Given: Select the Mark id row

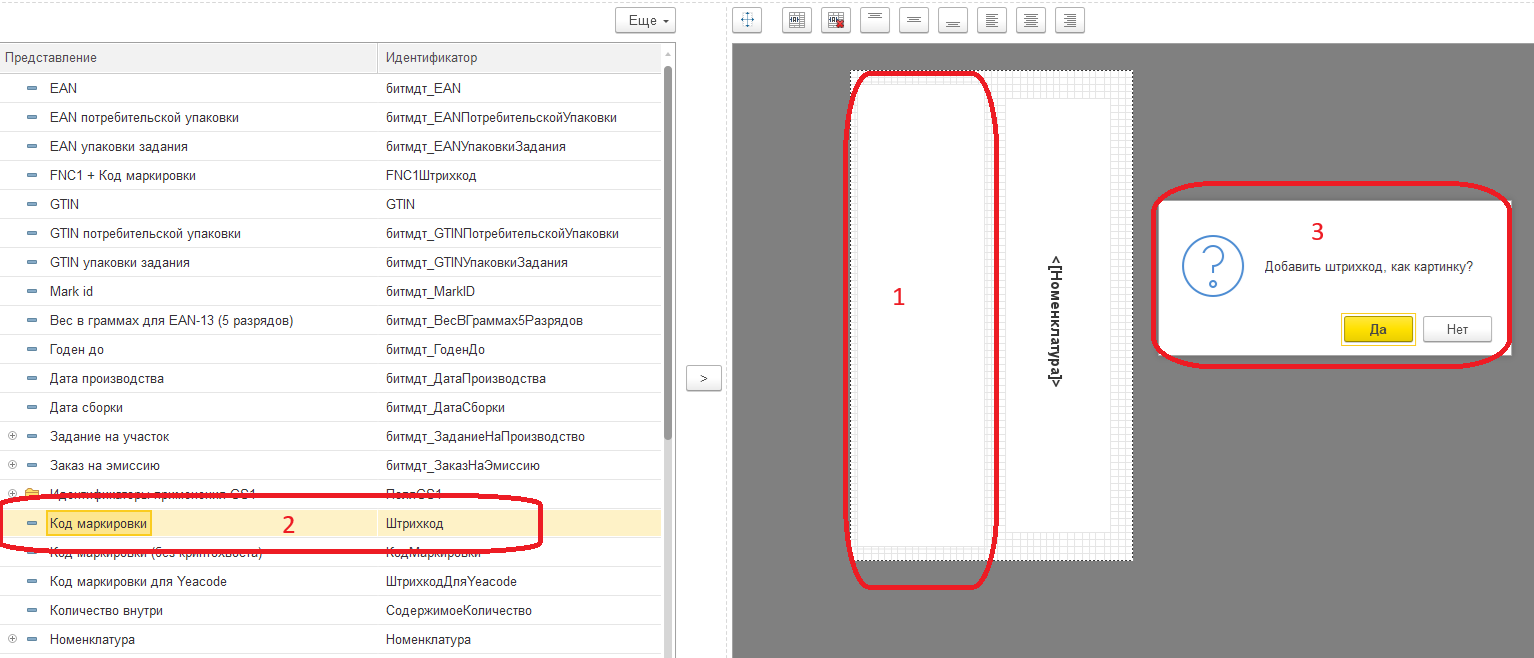Looking at the screenshot, I should [x=330, y=291].
